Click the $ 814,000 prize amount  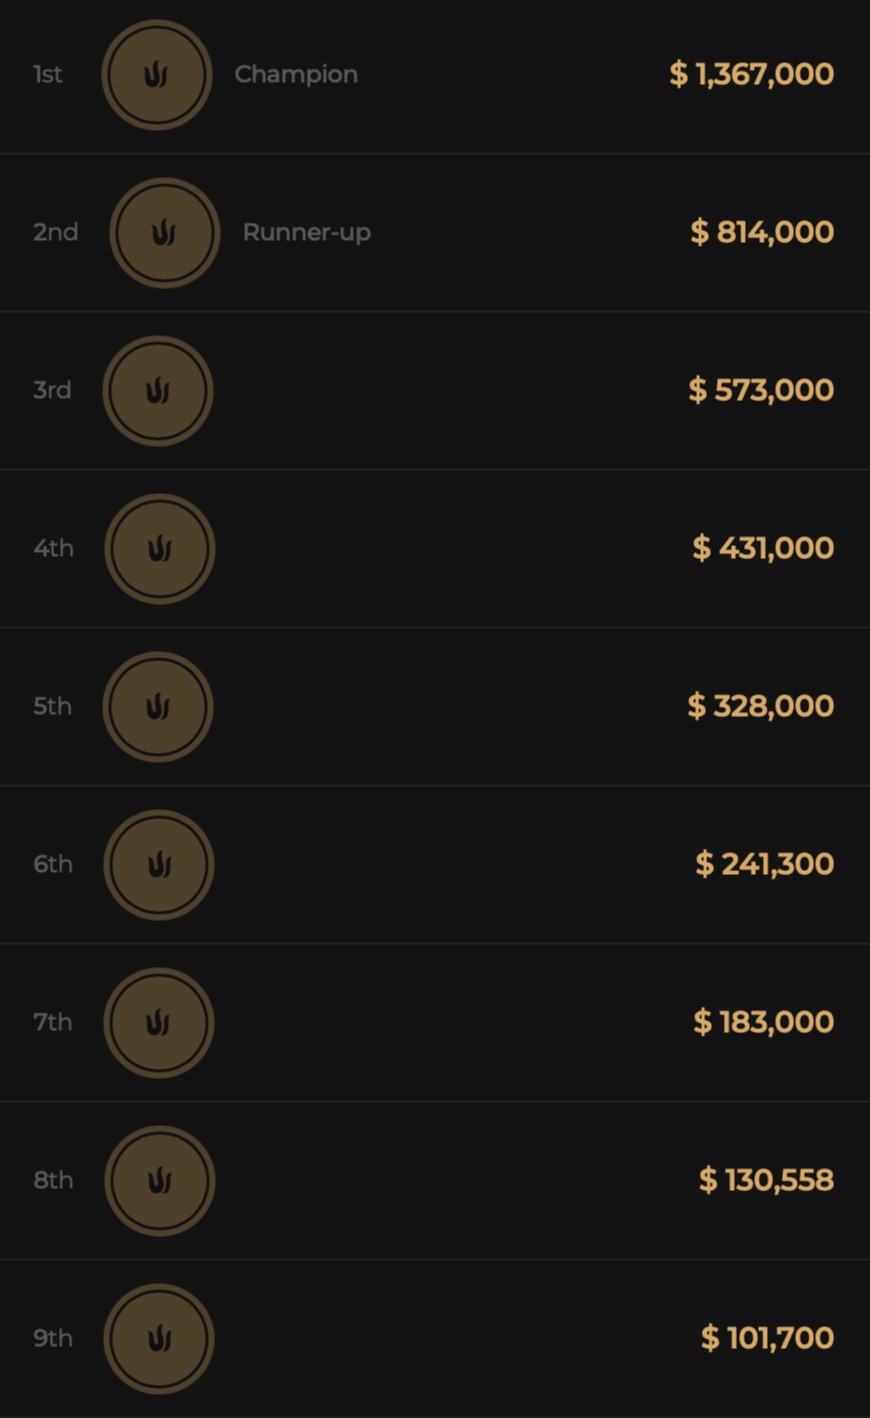[762, 232]
